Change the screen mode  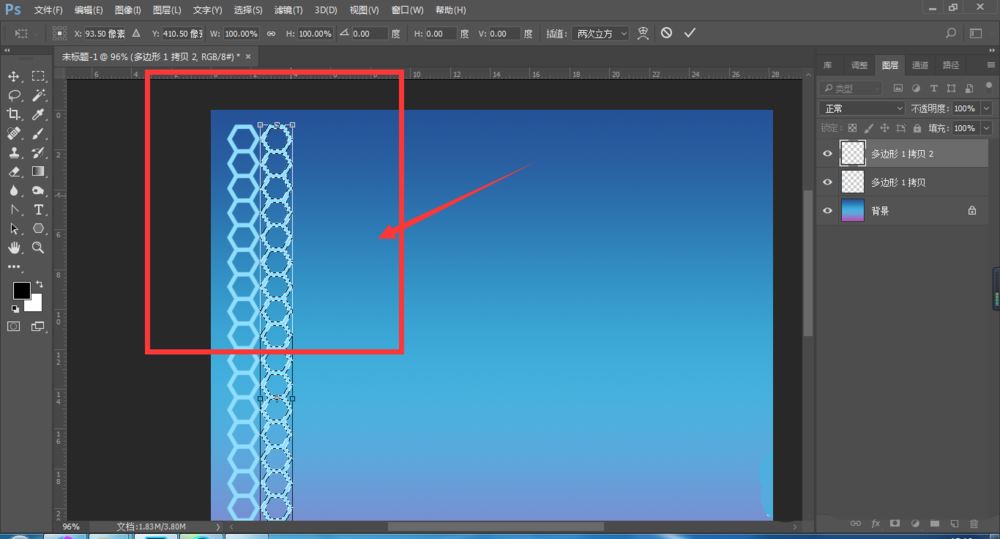point(38,327)
